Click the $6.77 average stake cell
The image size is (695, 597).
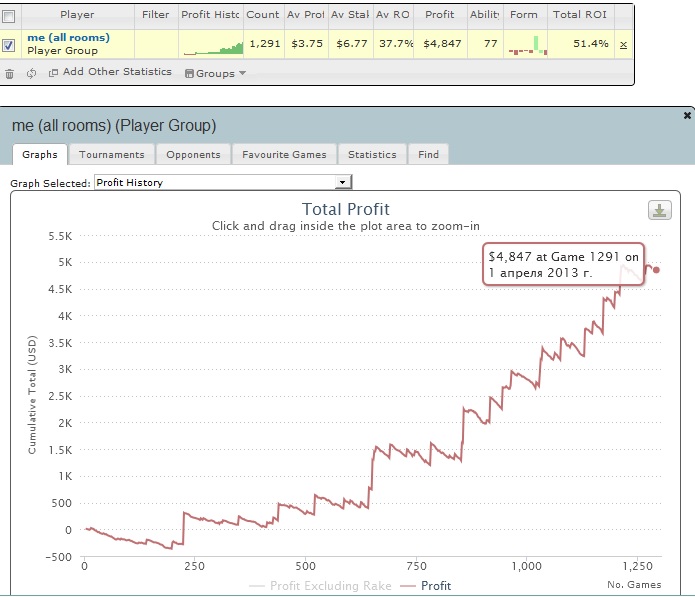(x=351, y=43)
